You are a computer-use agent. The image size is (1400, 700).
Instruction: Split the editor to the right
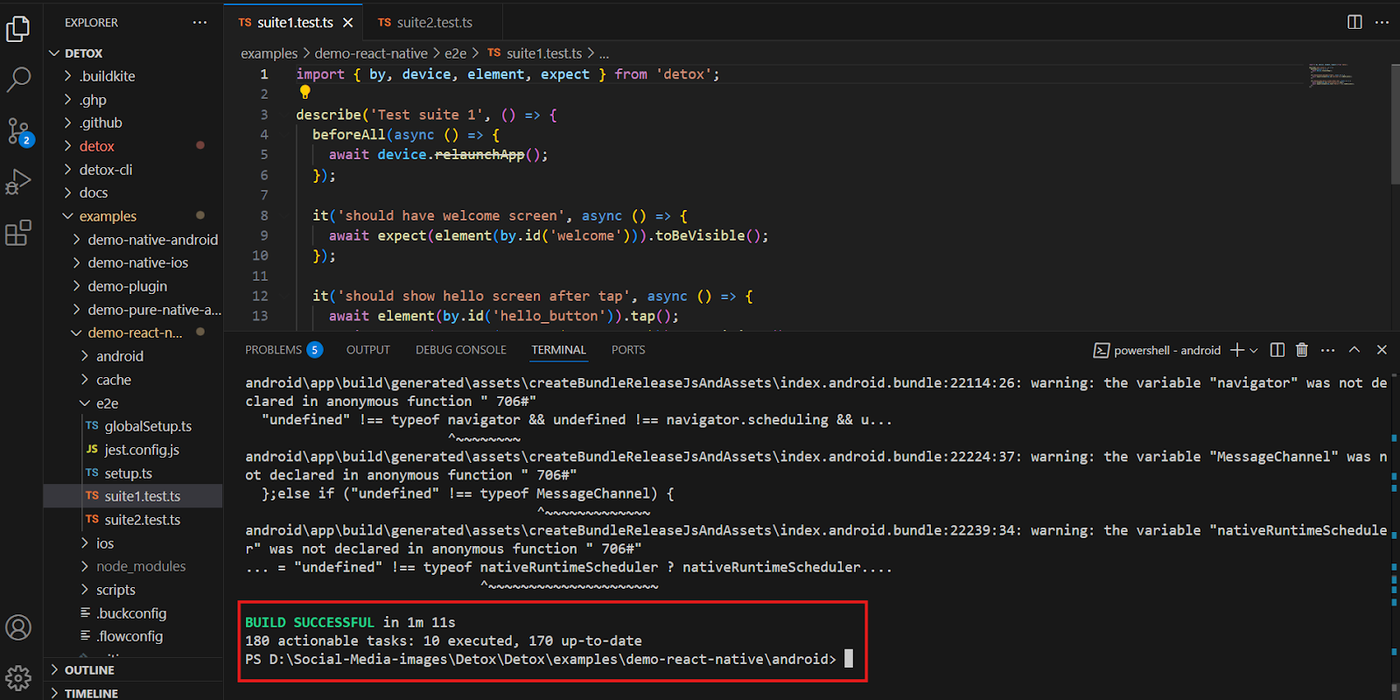pyautogui.click(x=1354, y=22)
